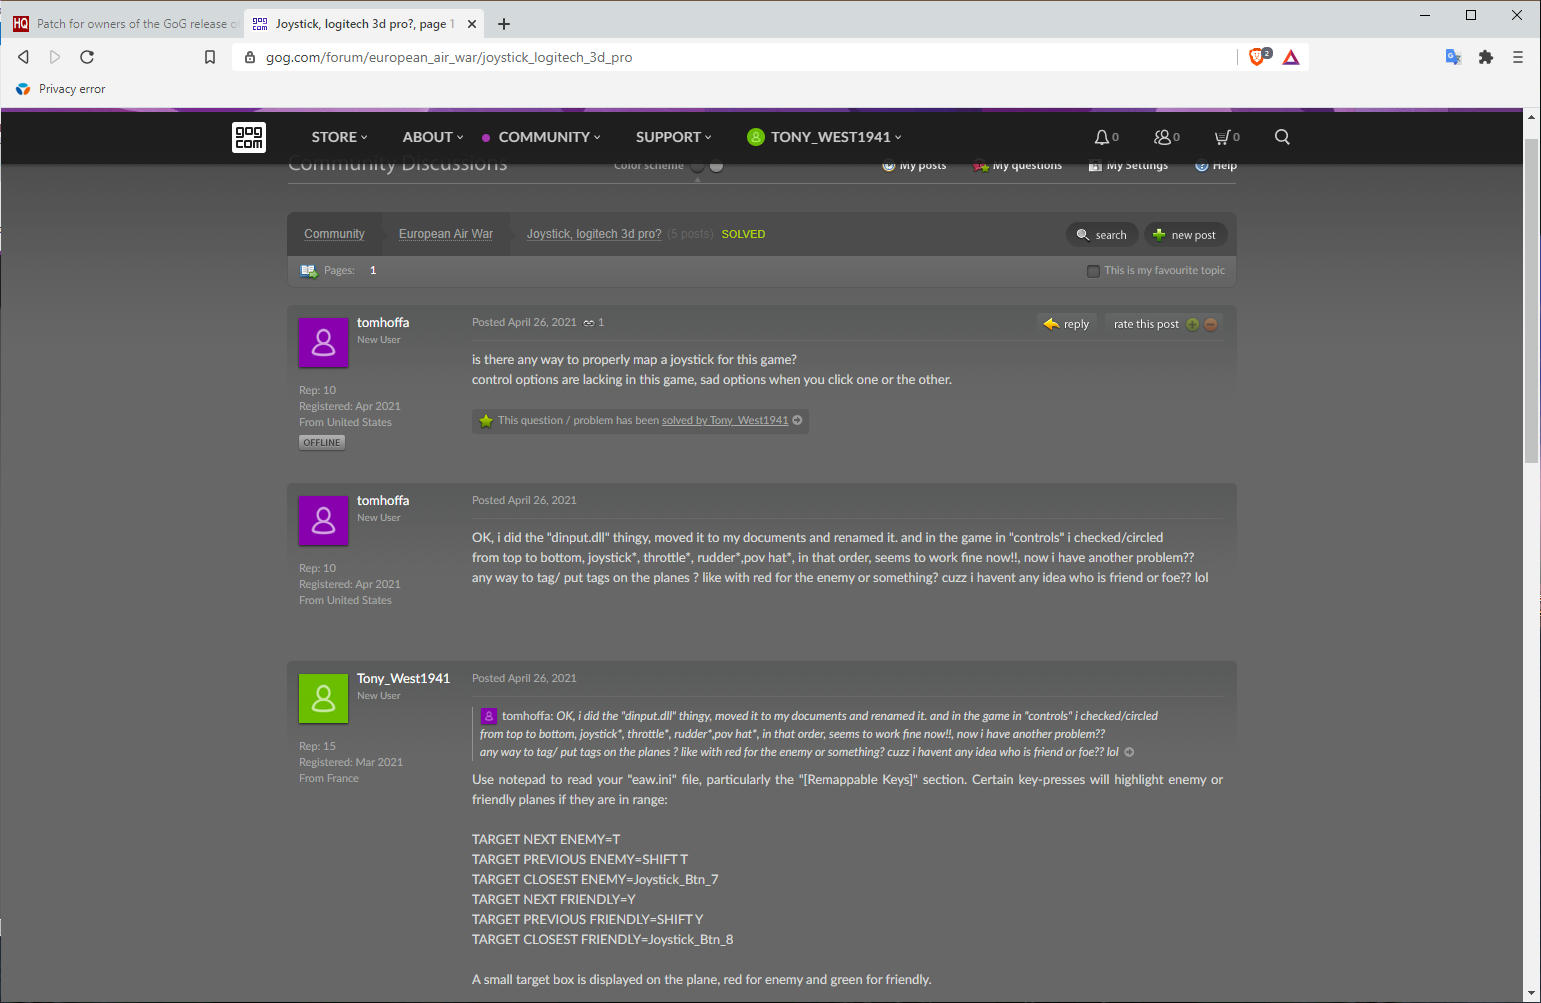The width and height of the screenshot is (1541, 1003).
Task: Click the Privacy error bookmark
Action: pyautogui.click(x=60, y=89)
